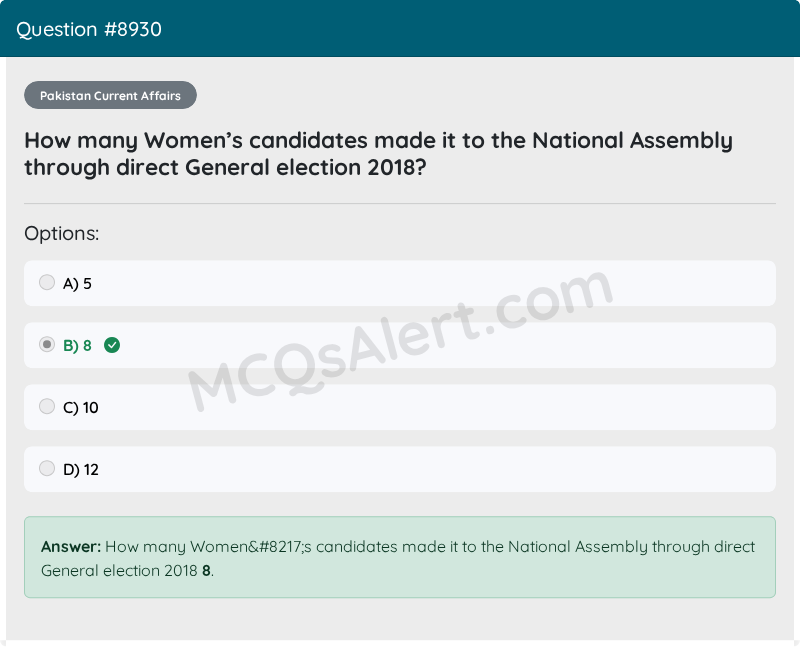
Task: Choose the radio button for option C
Action: click(x=47, y=407)
